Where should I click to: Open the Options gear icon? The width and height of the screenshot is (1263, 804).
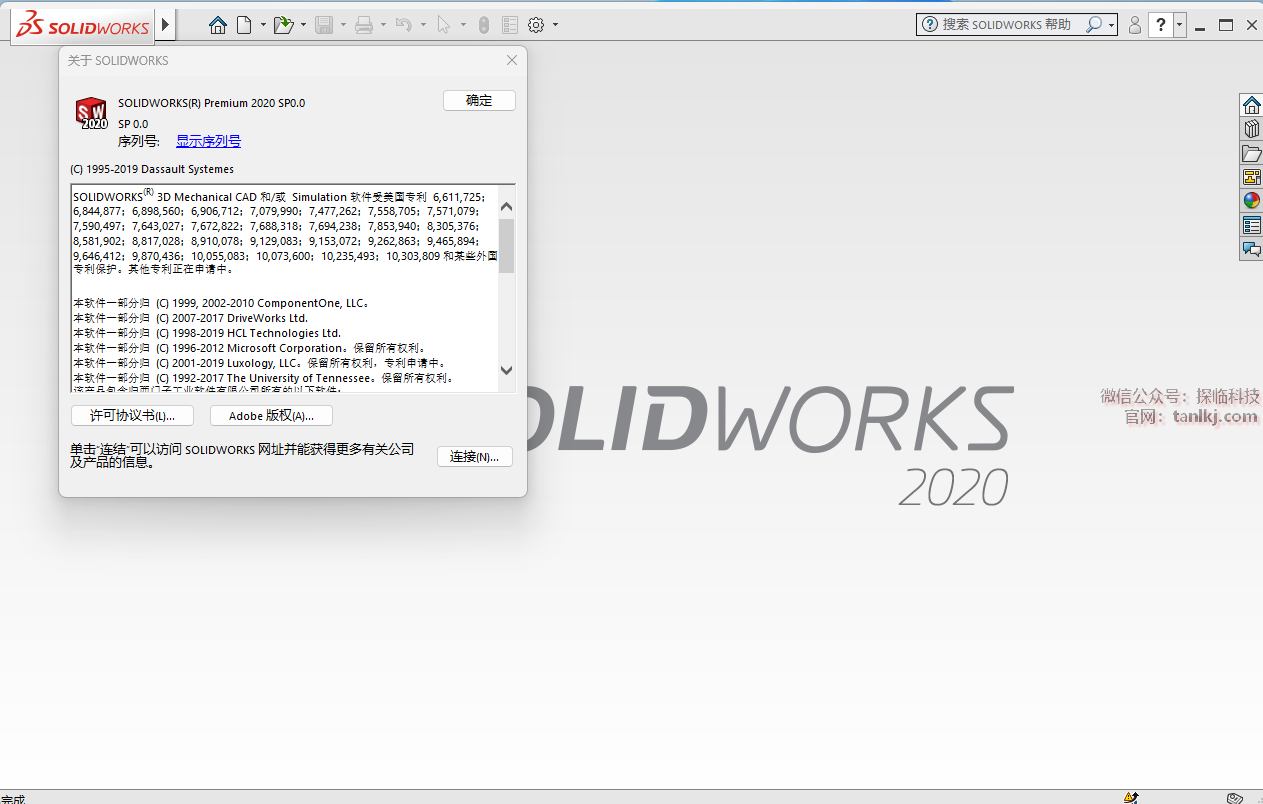coord(536,25)
